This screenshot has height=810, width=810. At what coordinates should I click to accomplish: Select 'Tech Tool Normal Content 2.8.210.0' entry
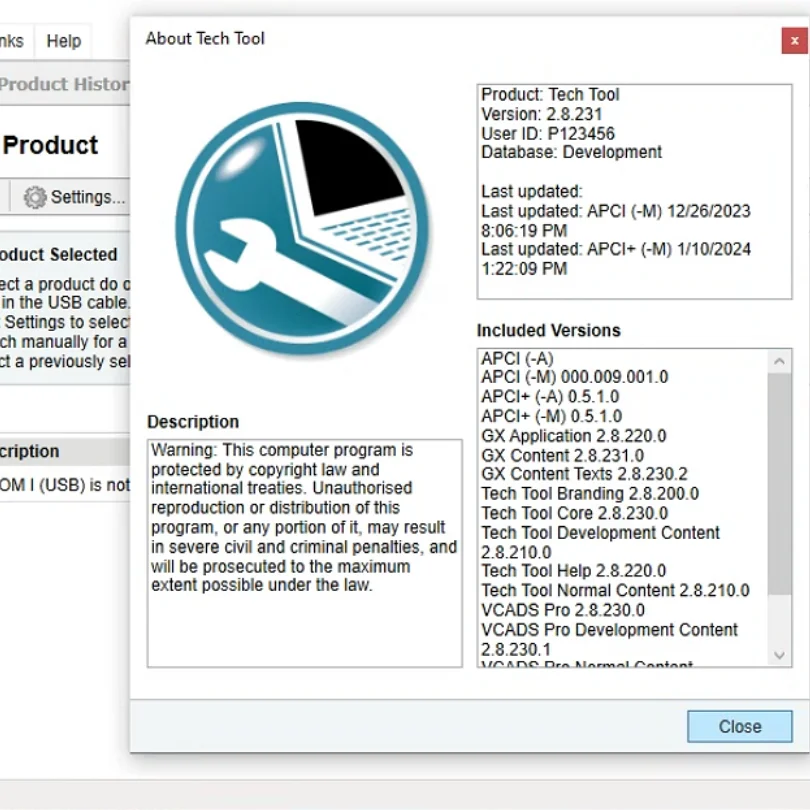click(615, 590)
